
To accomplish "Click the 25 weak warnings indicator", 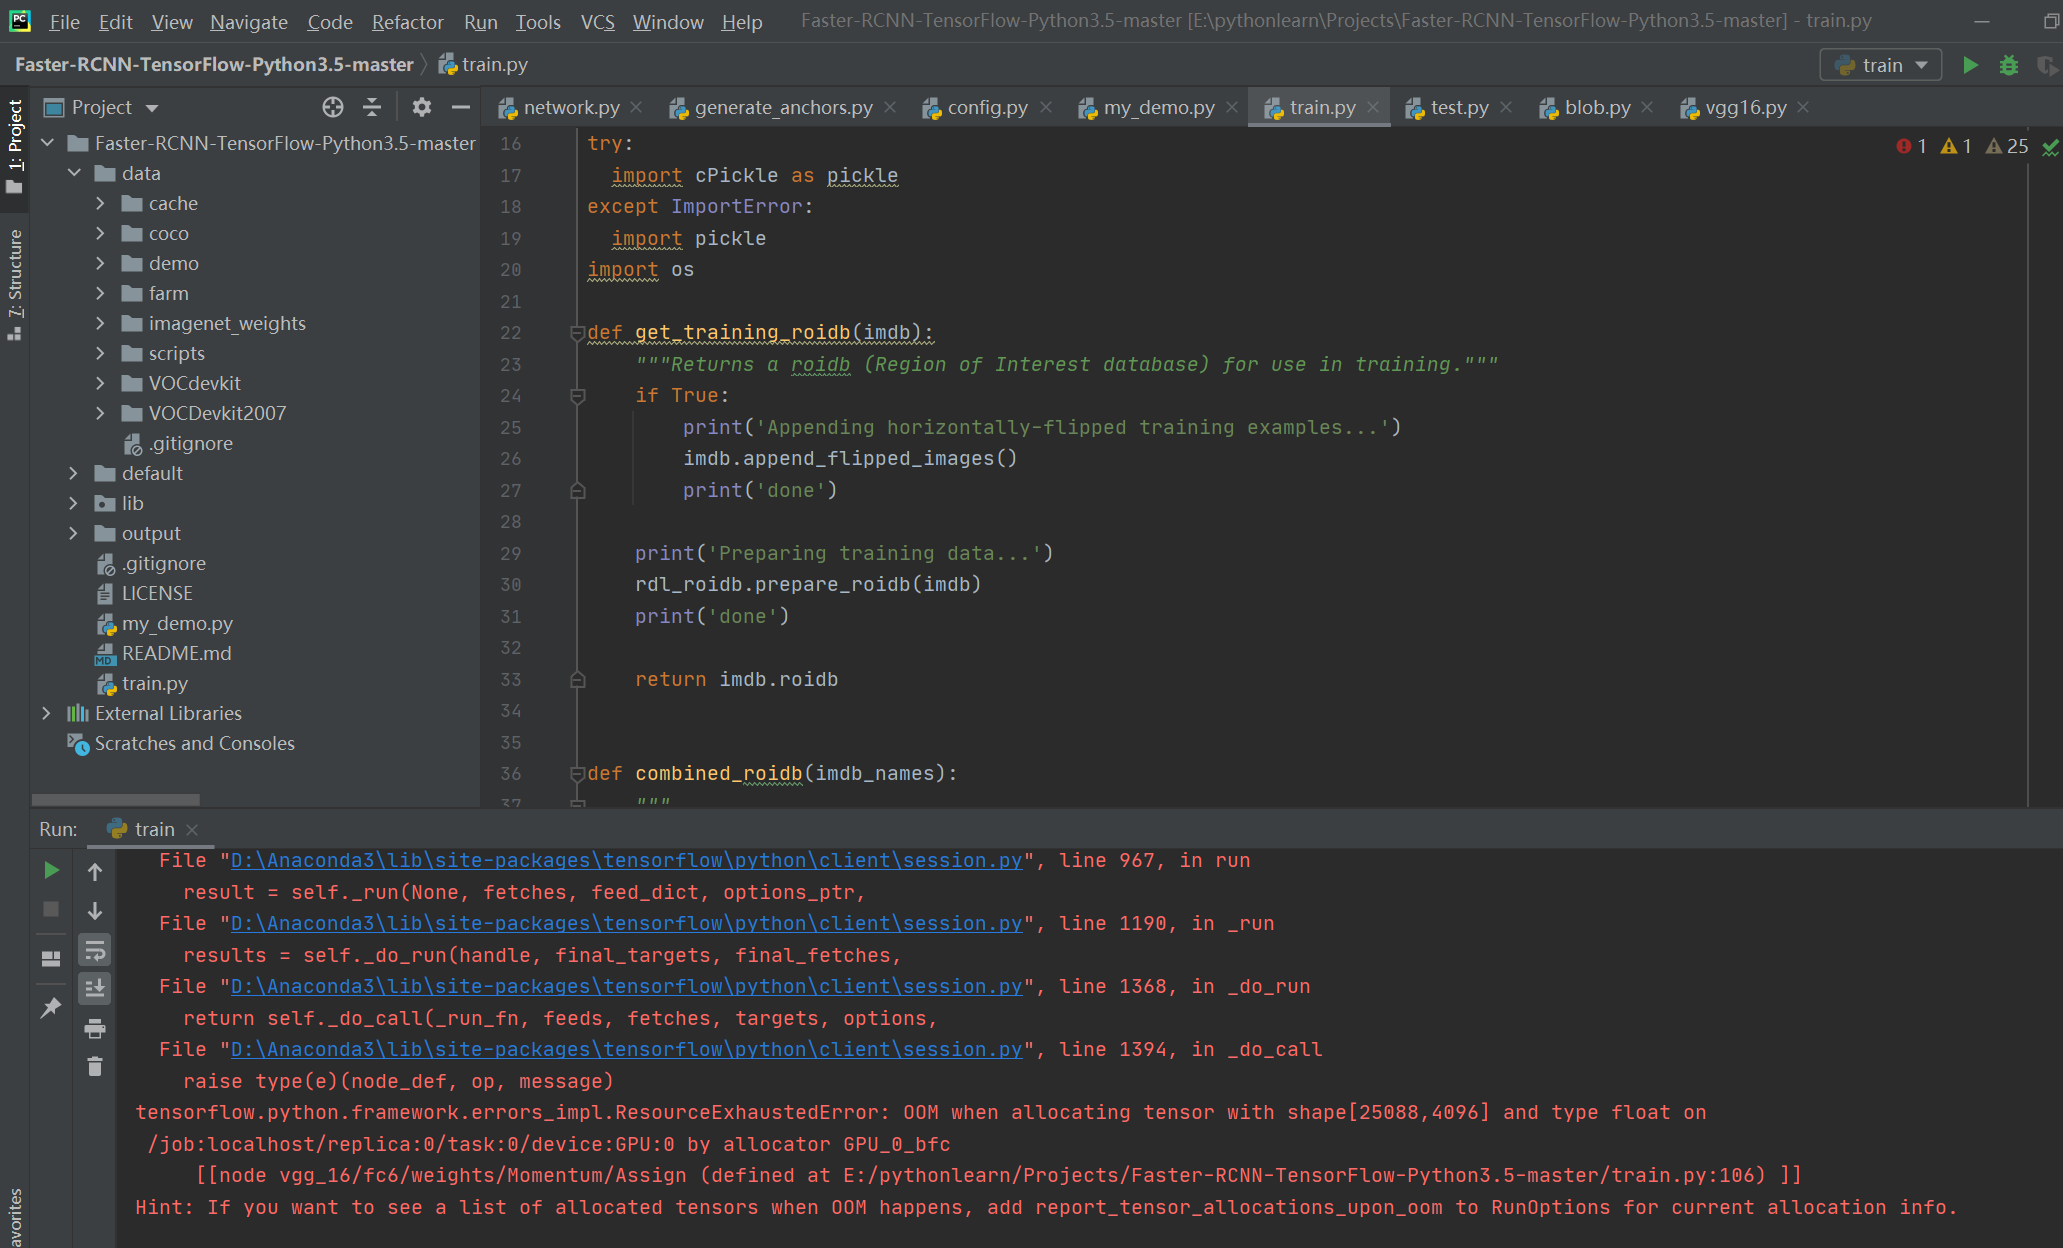I will (x=2007, y=146).
